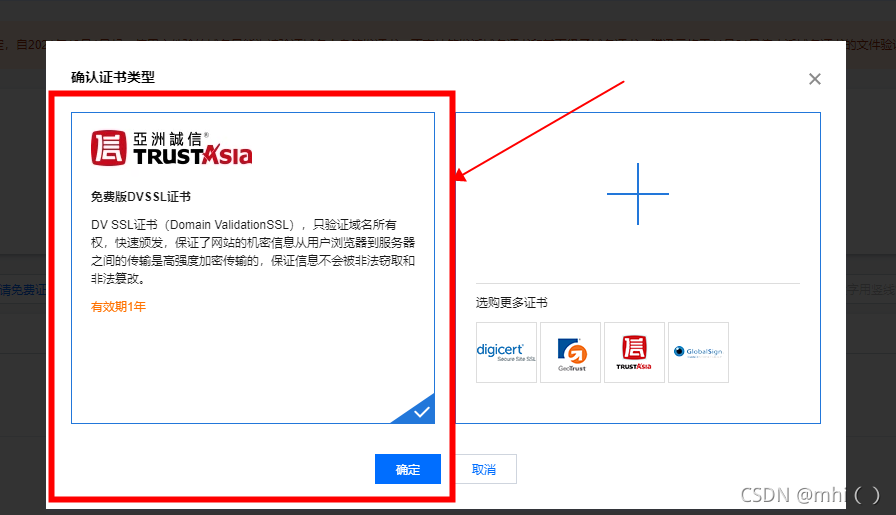Close the 确认证书类型 dialog
896x515 pixels.
(814, 79)
